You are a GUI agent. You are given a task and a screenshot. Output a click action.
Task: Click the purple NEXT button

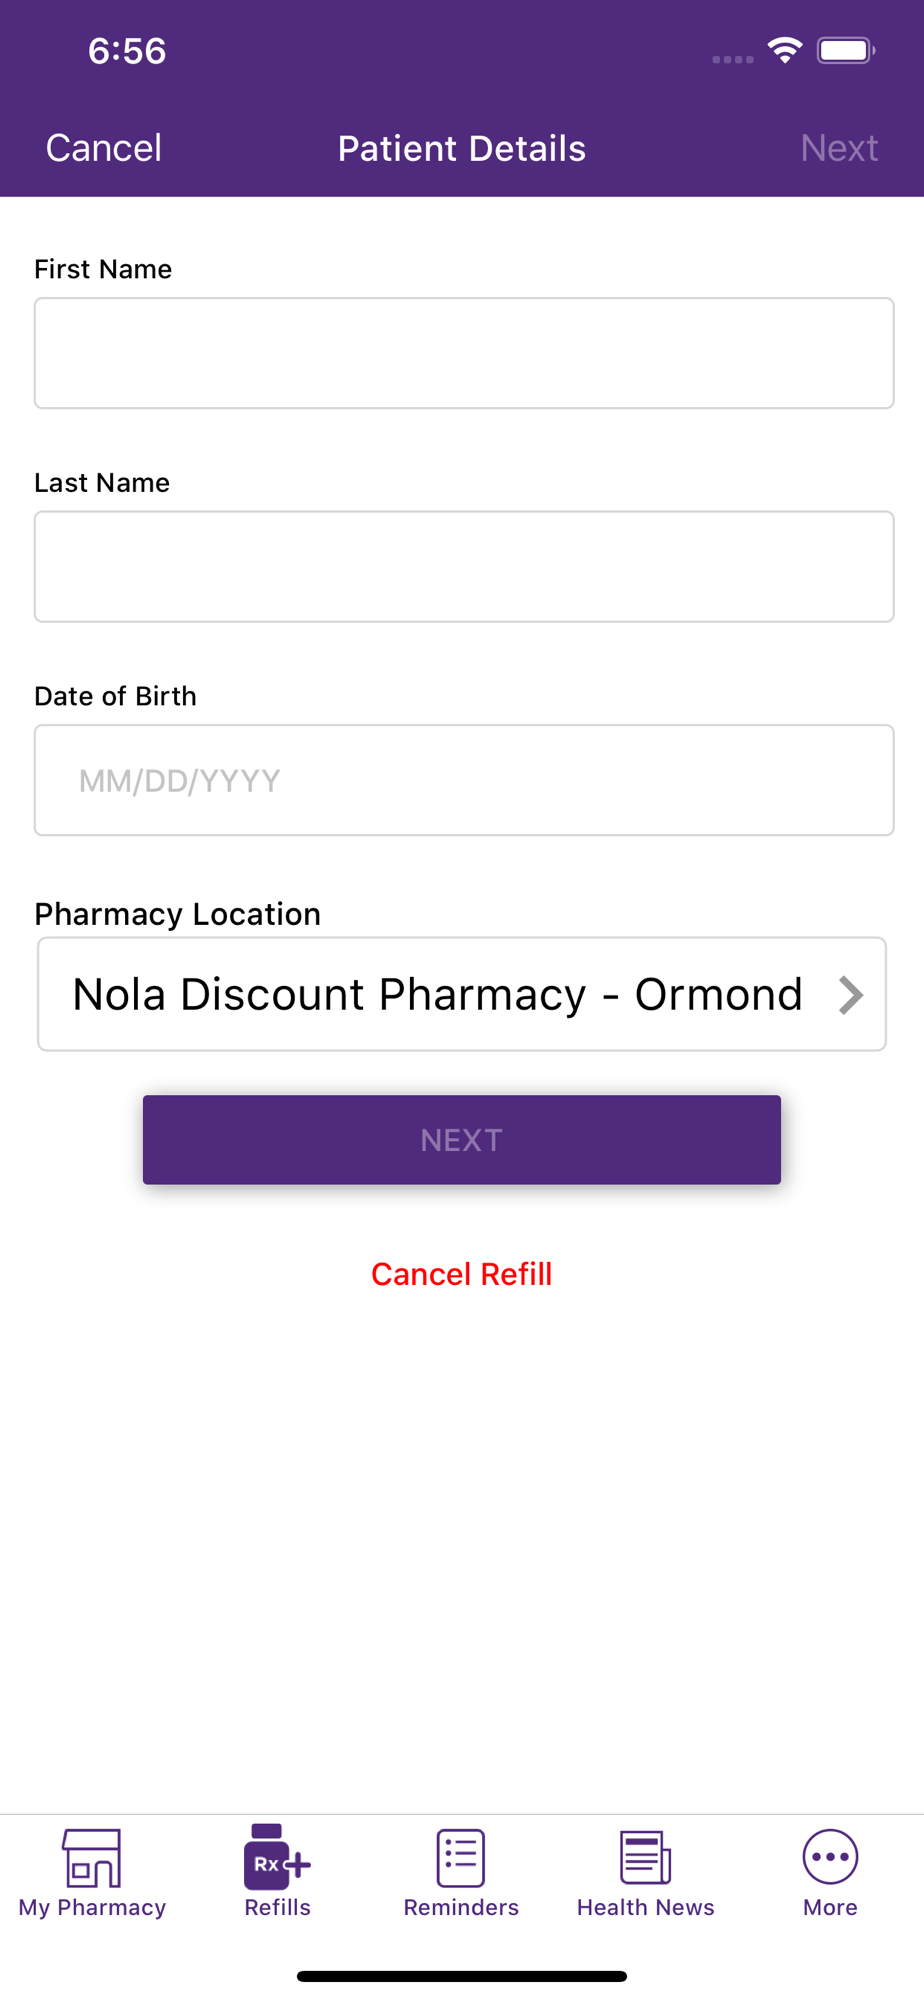point(462,1140)
